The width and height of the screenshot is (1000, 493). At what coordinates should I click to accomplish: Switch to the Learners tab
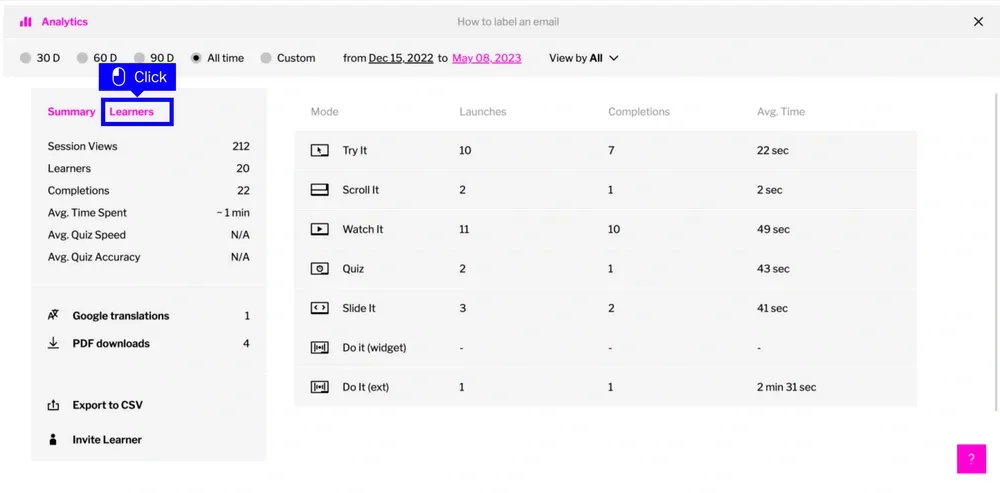(x=131, y=112)
